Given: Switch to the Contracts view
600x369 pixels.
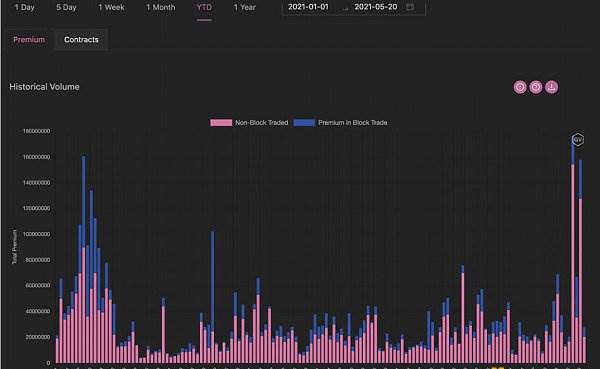Looking at the screenshot, I should tap(81, 39).
